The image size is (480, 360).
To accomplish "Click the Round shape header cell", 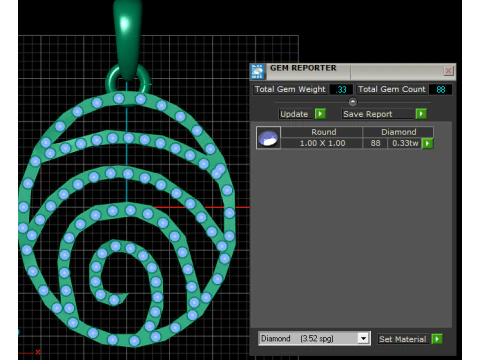I will click(322, 132).
